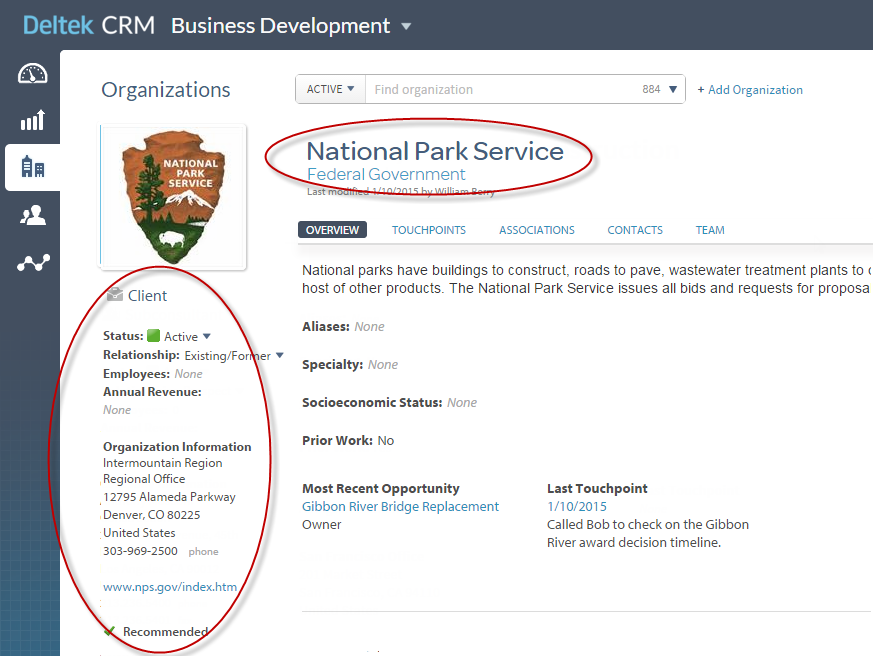Screen dimensions: 873x656
Task: Open the Existing/Former relationship dropdown
Action: [280, 355]
